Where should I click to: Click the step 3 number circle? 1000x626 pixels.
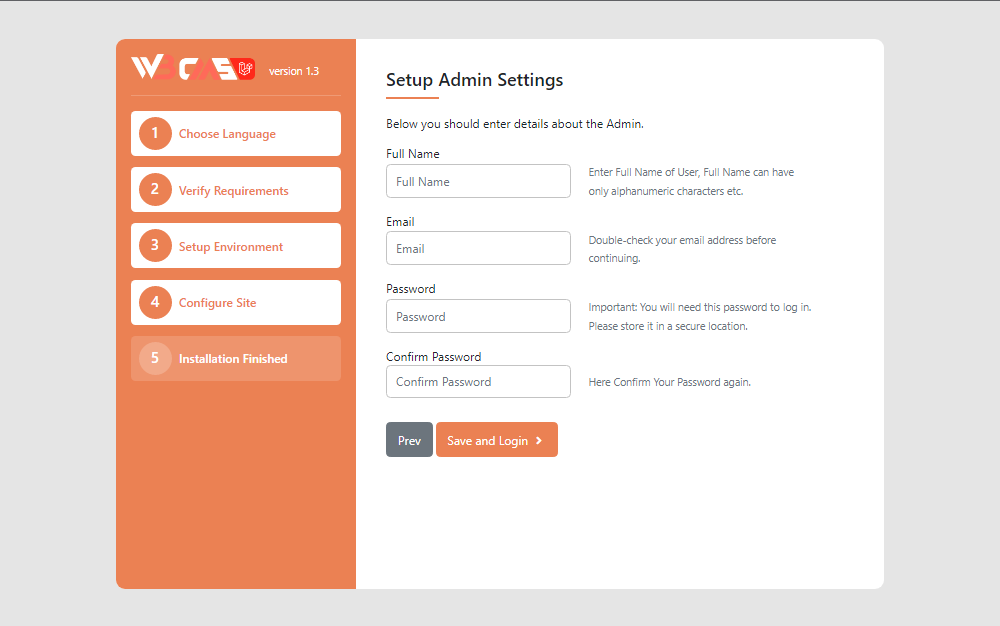pos(155,246)
